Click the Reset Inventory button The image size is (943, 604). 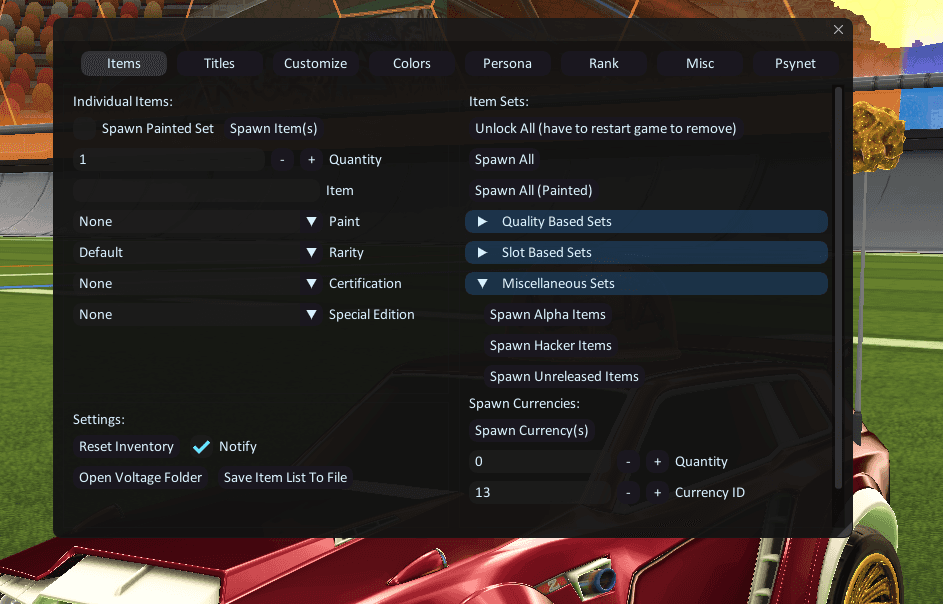pos(126,446)
